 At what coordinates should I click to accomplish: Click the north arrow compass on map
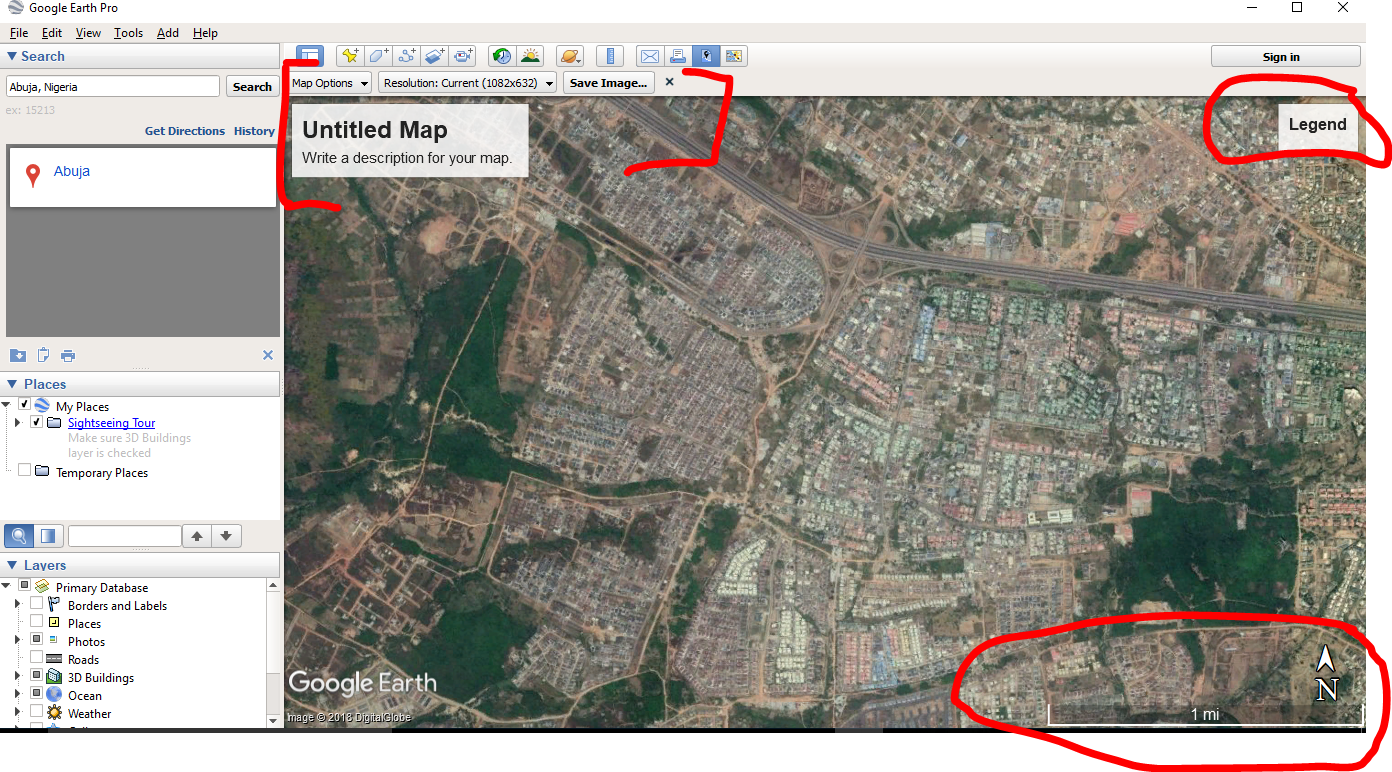[1327, 673]
